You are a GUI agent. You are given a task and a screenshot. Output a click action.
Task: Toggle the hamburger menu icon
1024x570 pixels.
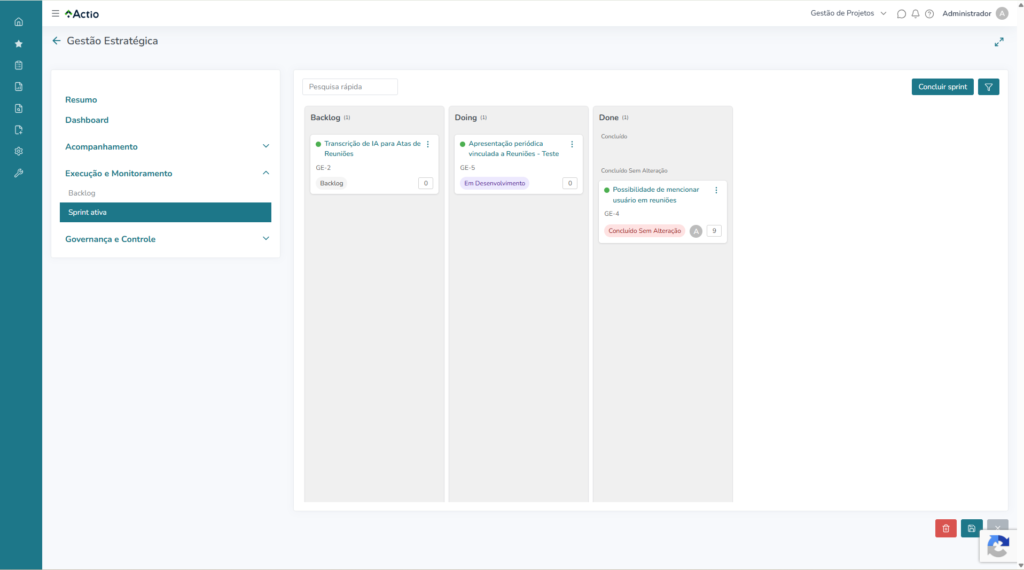click(56, 13)
